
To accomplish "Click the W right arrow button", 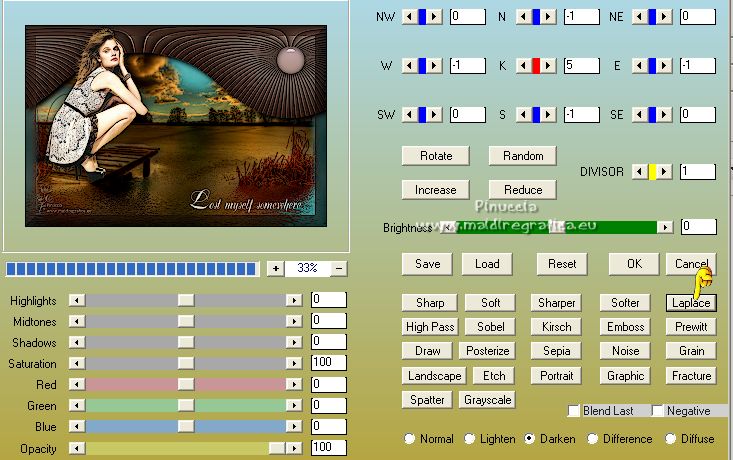I will [434, 66].
